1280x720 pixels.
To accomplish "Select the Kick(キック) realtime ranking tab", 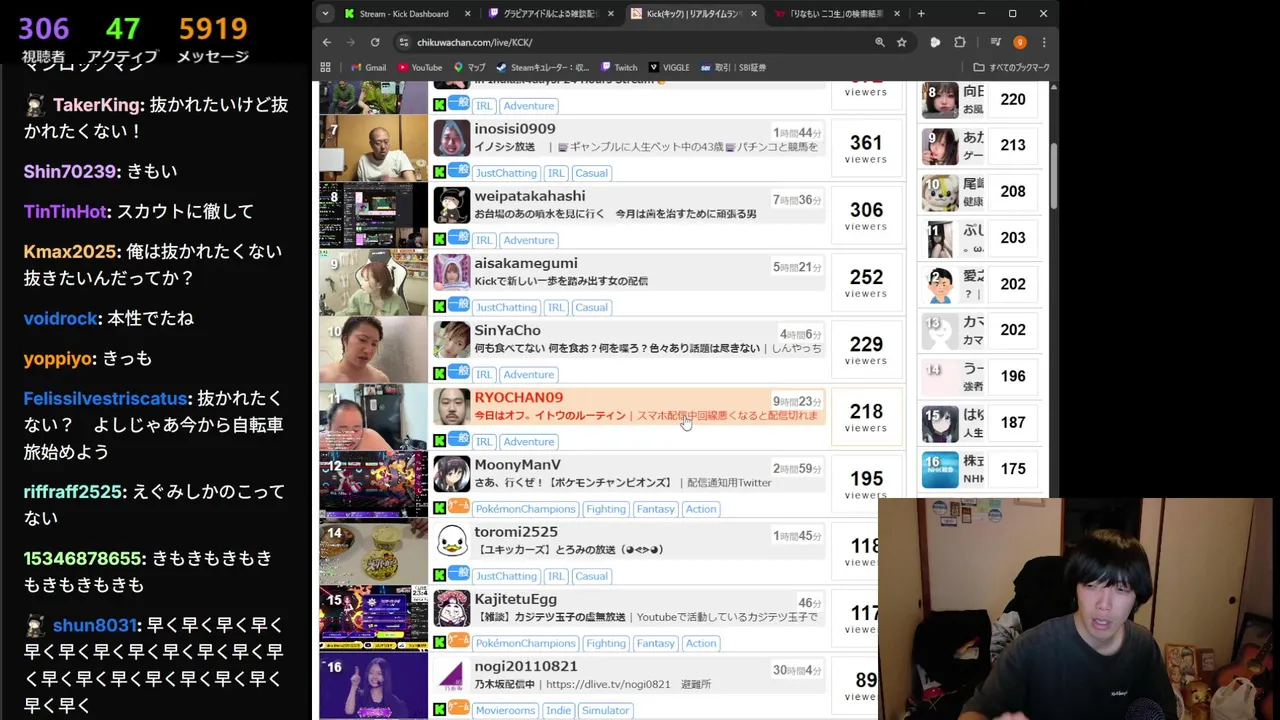I will (x=695, y=14).
